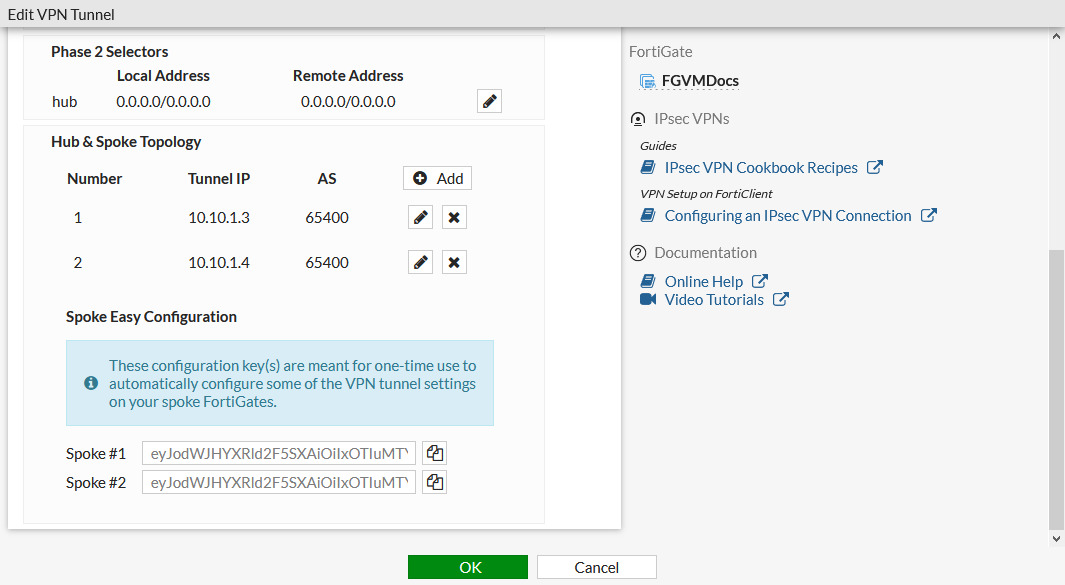Open the Online Help page

point(702,281)
